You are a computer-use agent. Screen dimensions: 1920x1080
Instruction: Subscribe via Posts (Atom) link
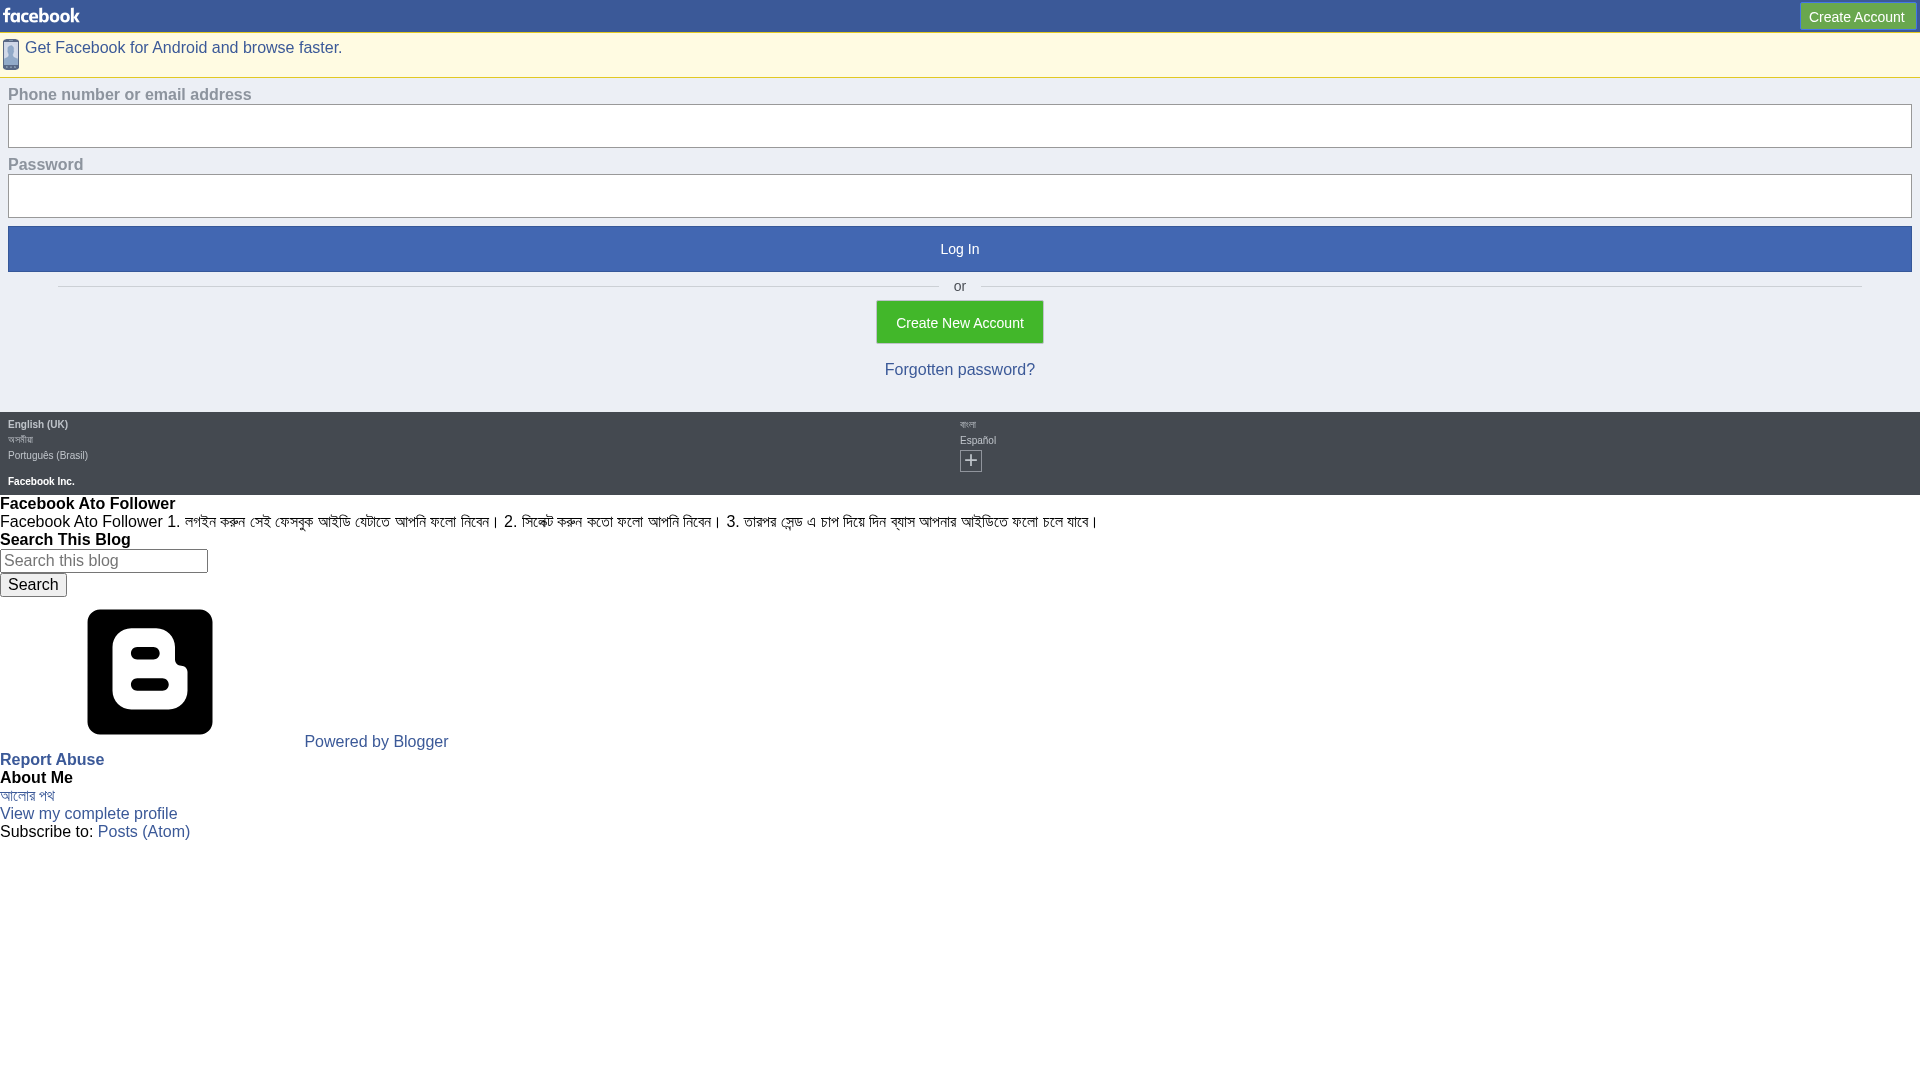144,832
